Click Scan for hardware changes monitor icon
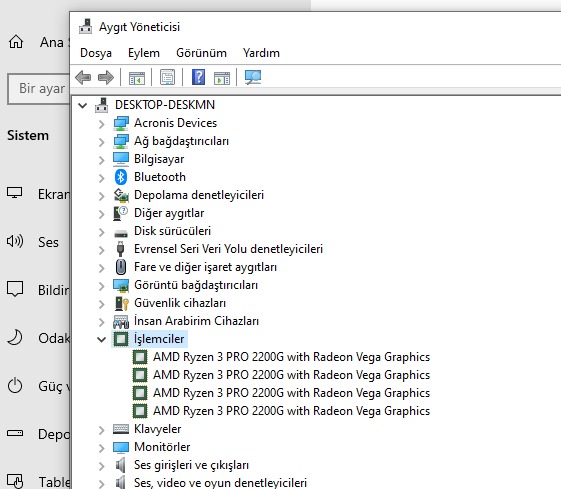561x489 pixels. pos(253,77)
